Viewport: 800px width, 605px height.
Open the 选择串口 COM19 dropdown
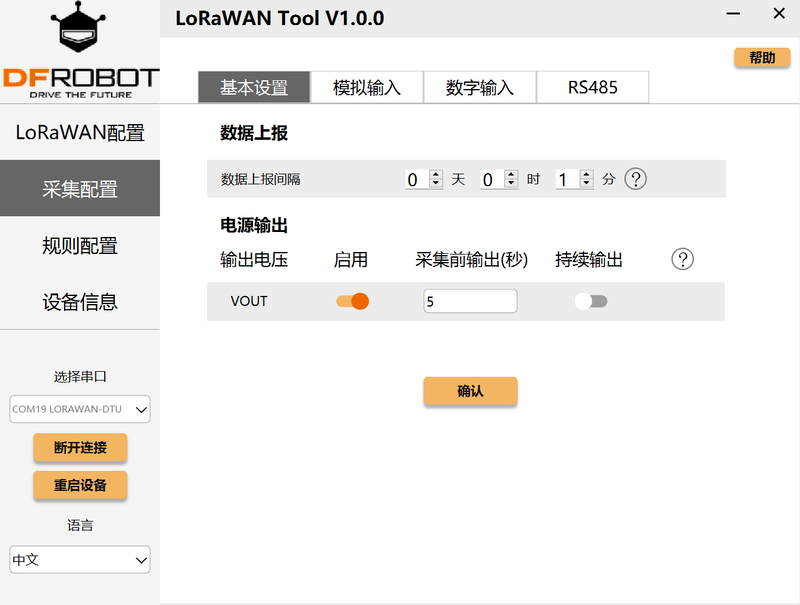80,408
